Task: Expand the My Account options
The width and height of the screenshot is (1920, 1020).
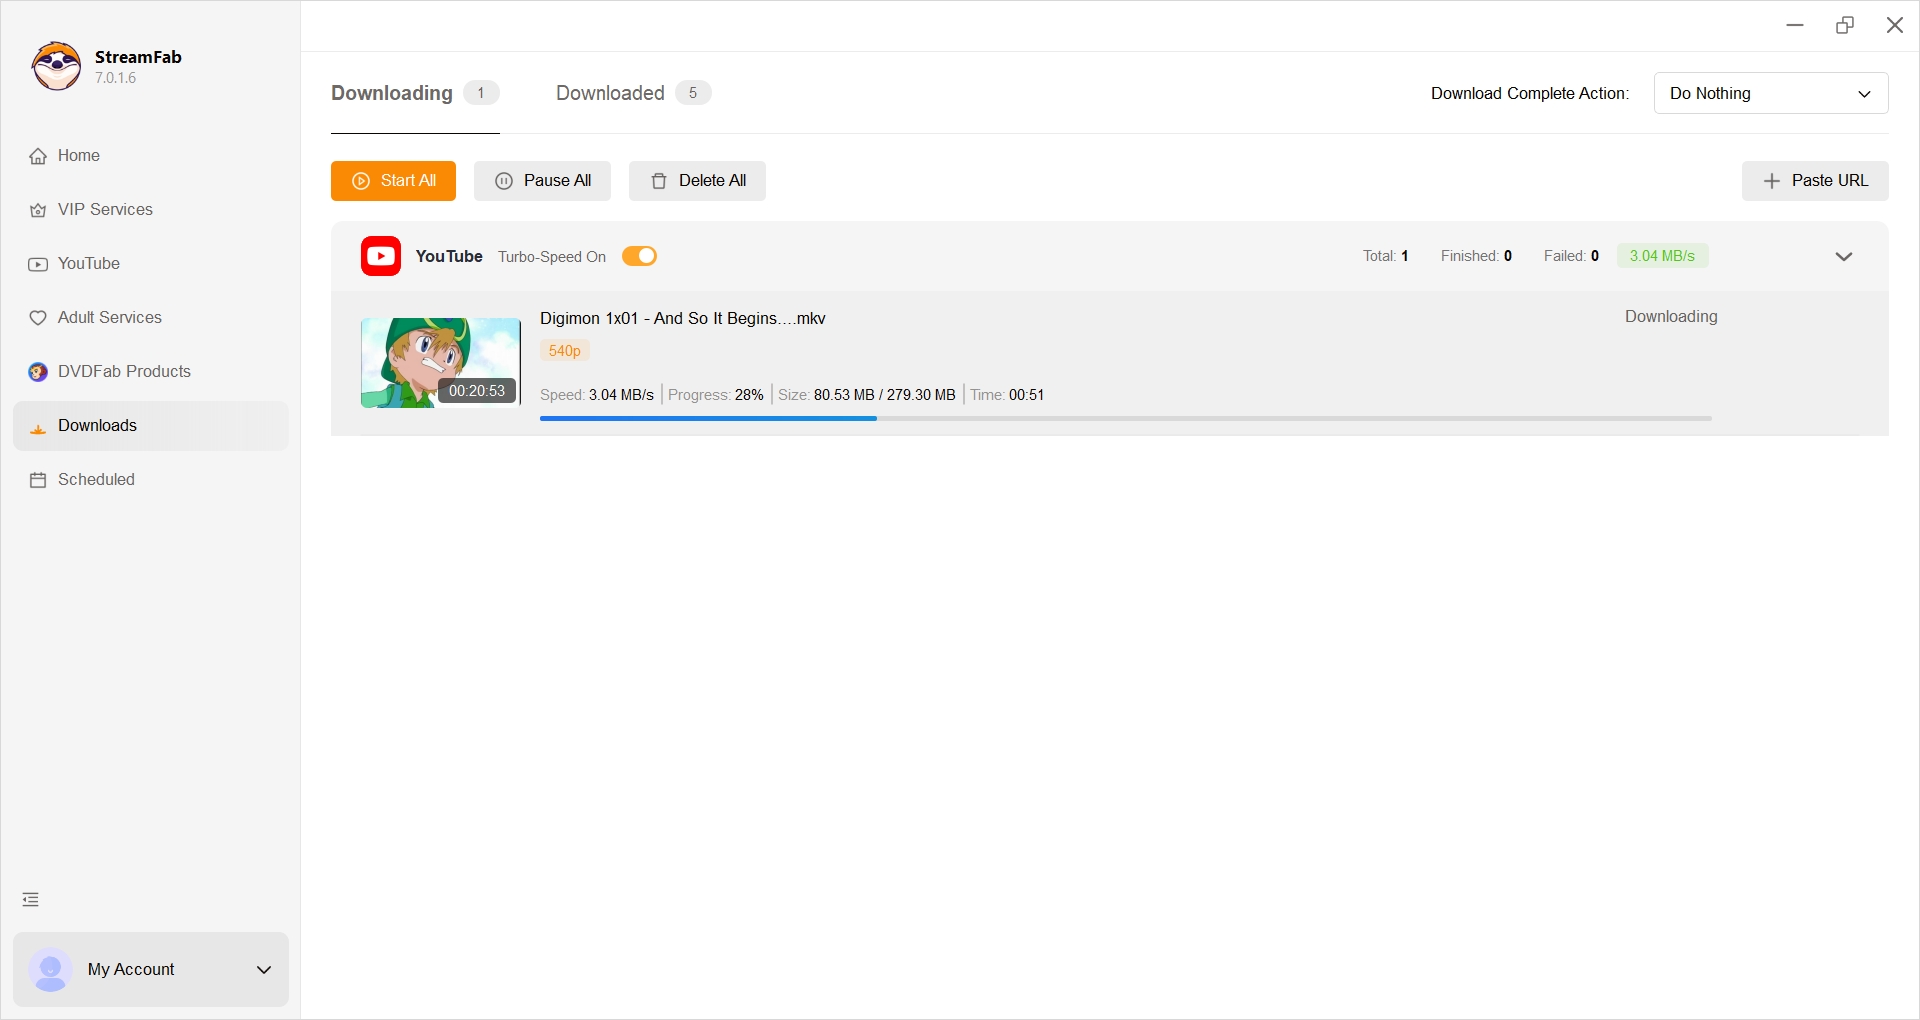Action: tap(263, 969)
